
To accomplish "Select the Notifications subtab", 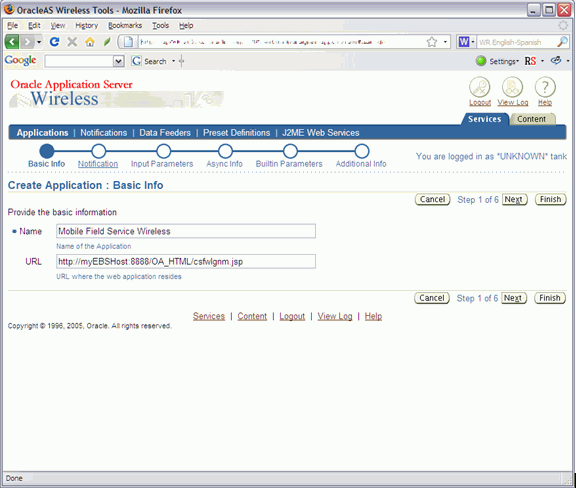I will tap(104, 133).
